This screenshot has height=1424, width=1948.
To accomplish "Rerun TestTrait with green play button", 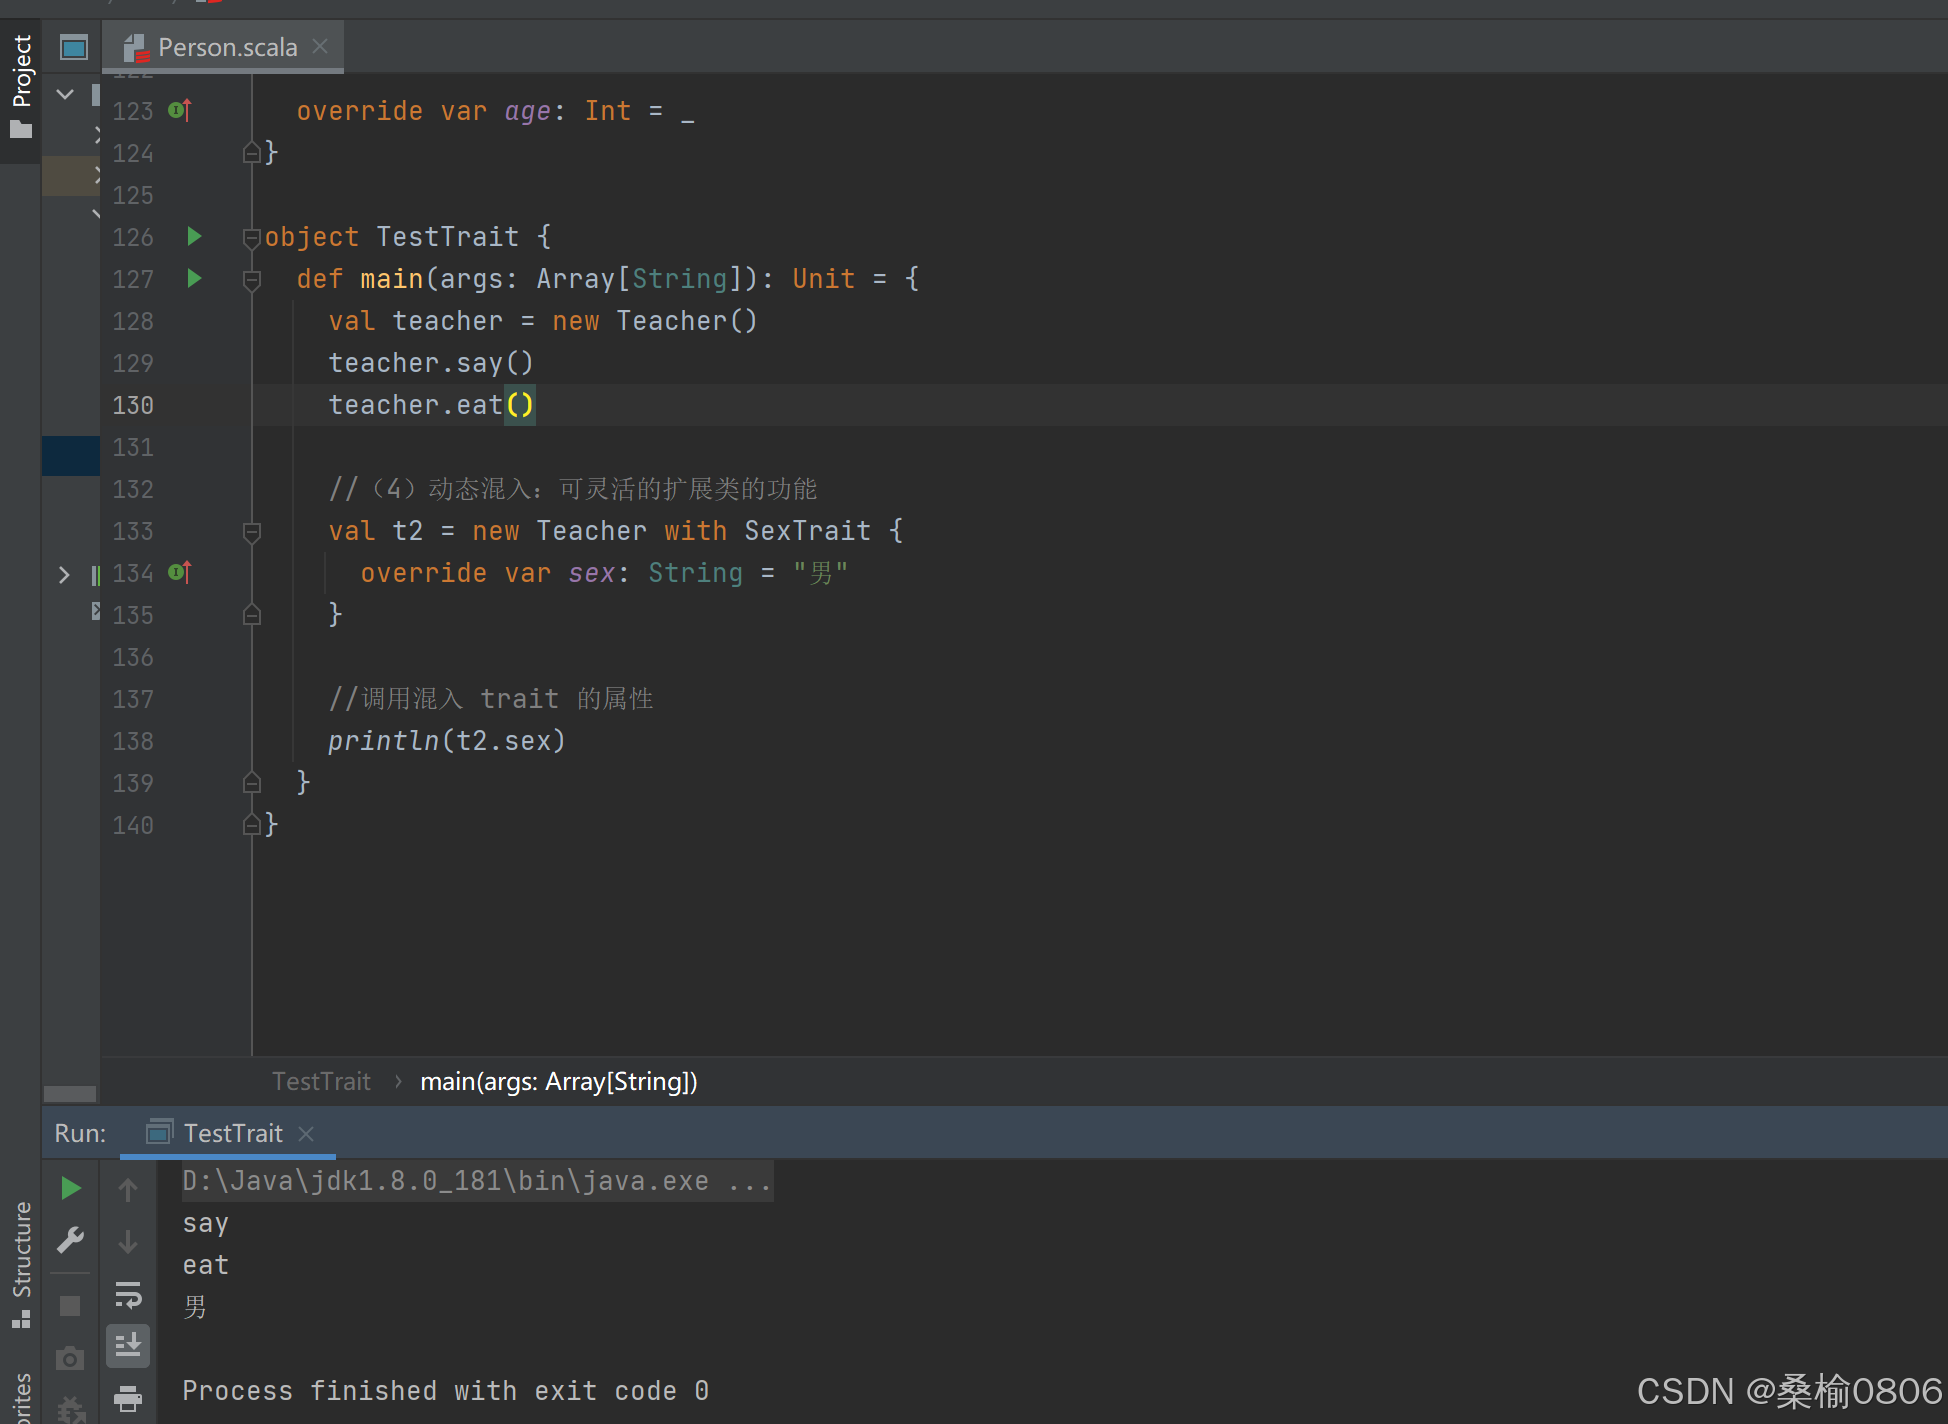I will point(70,1188).
